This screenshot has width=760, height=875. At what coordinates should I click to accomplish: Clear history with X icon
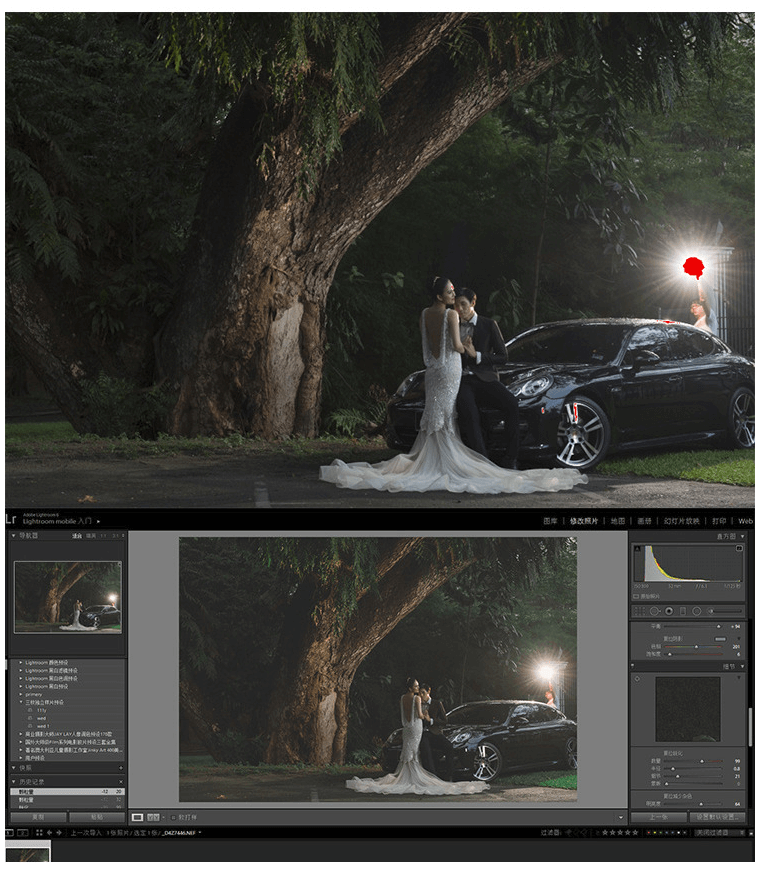(x=121, y=782)
